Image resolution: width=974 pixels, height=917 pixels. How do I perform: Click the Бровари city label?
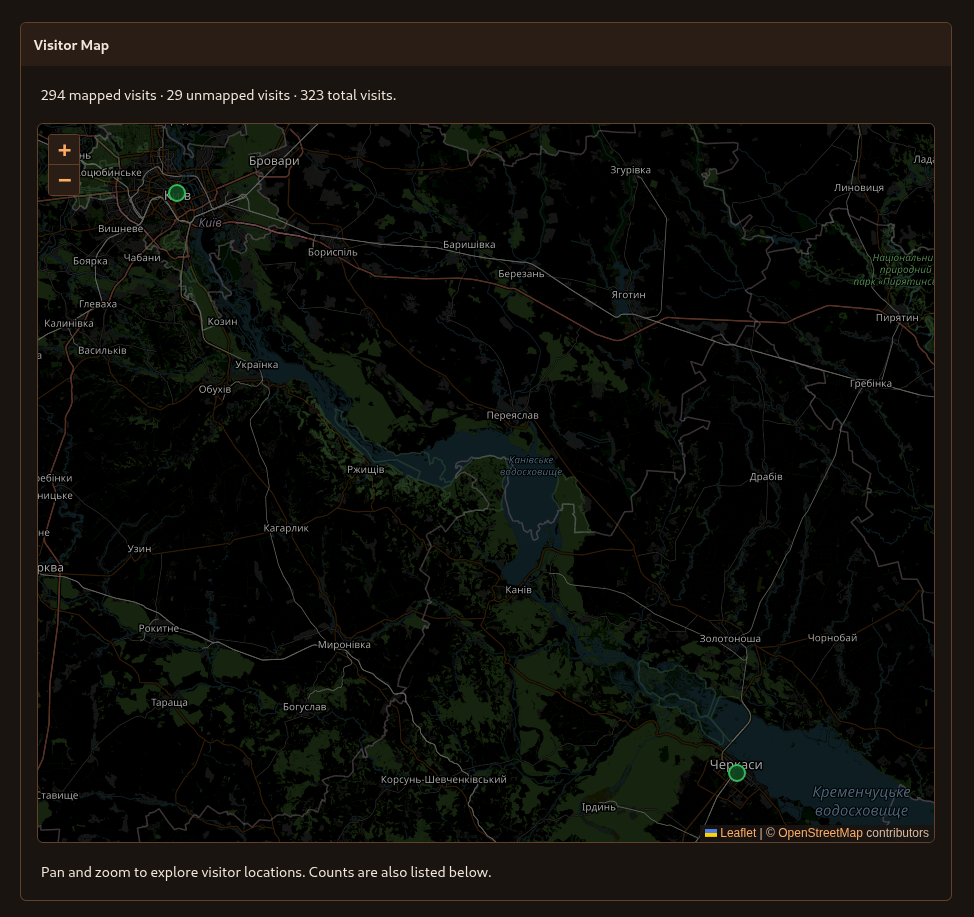point(274,161)
